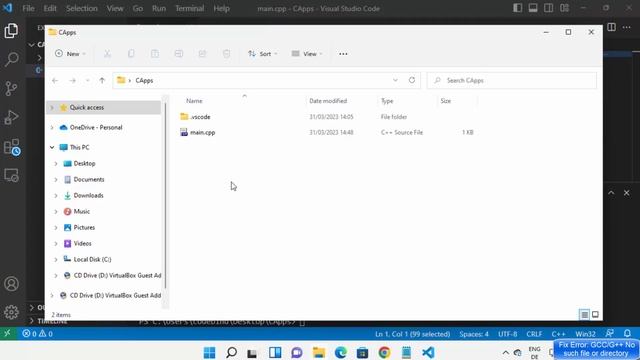
Task: Expand Local Disk (C:) node
Action: click(x=56, y=259)
